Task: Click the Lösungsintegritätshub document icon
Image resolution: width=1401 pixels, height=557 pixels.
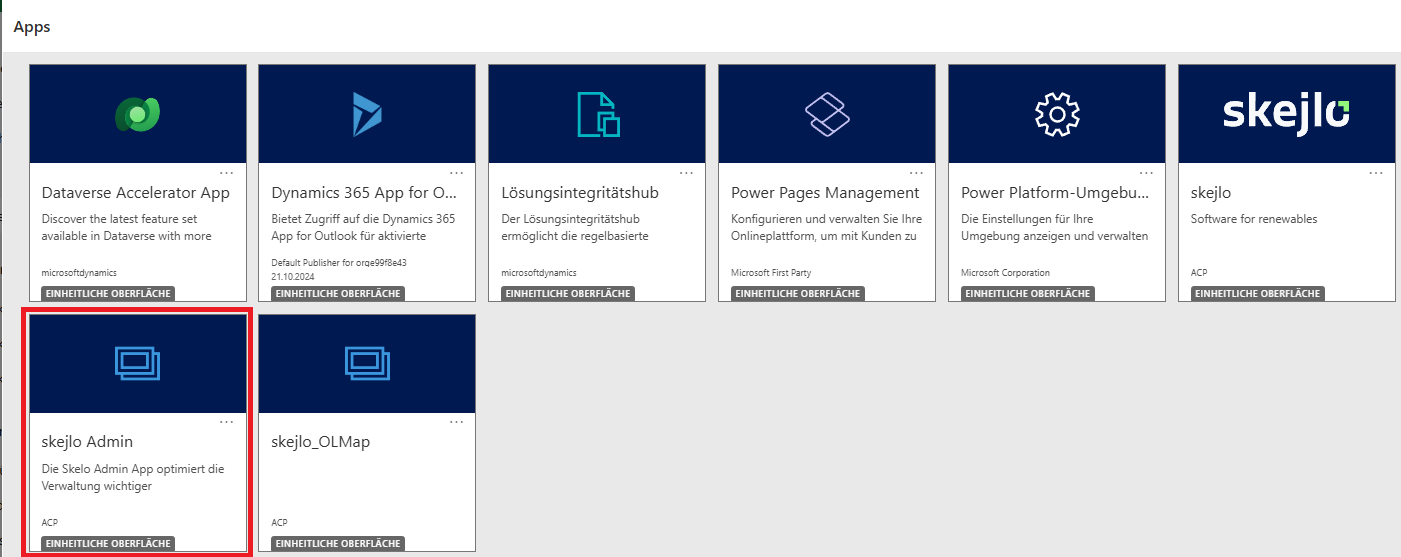Action: (x=597, y=114)
